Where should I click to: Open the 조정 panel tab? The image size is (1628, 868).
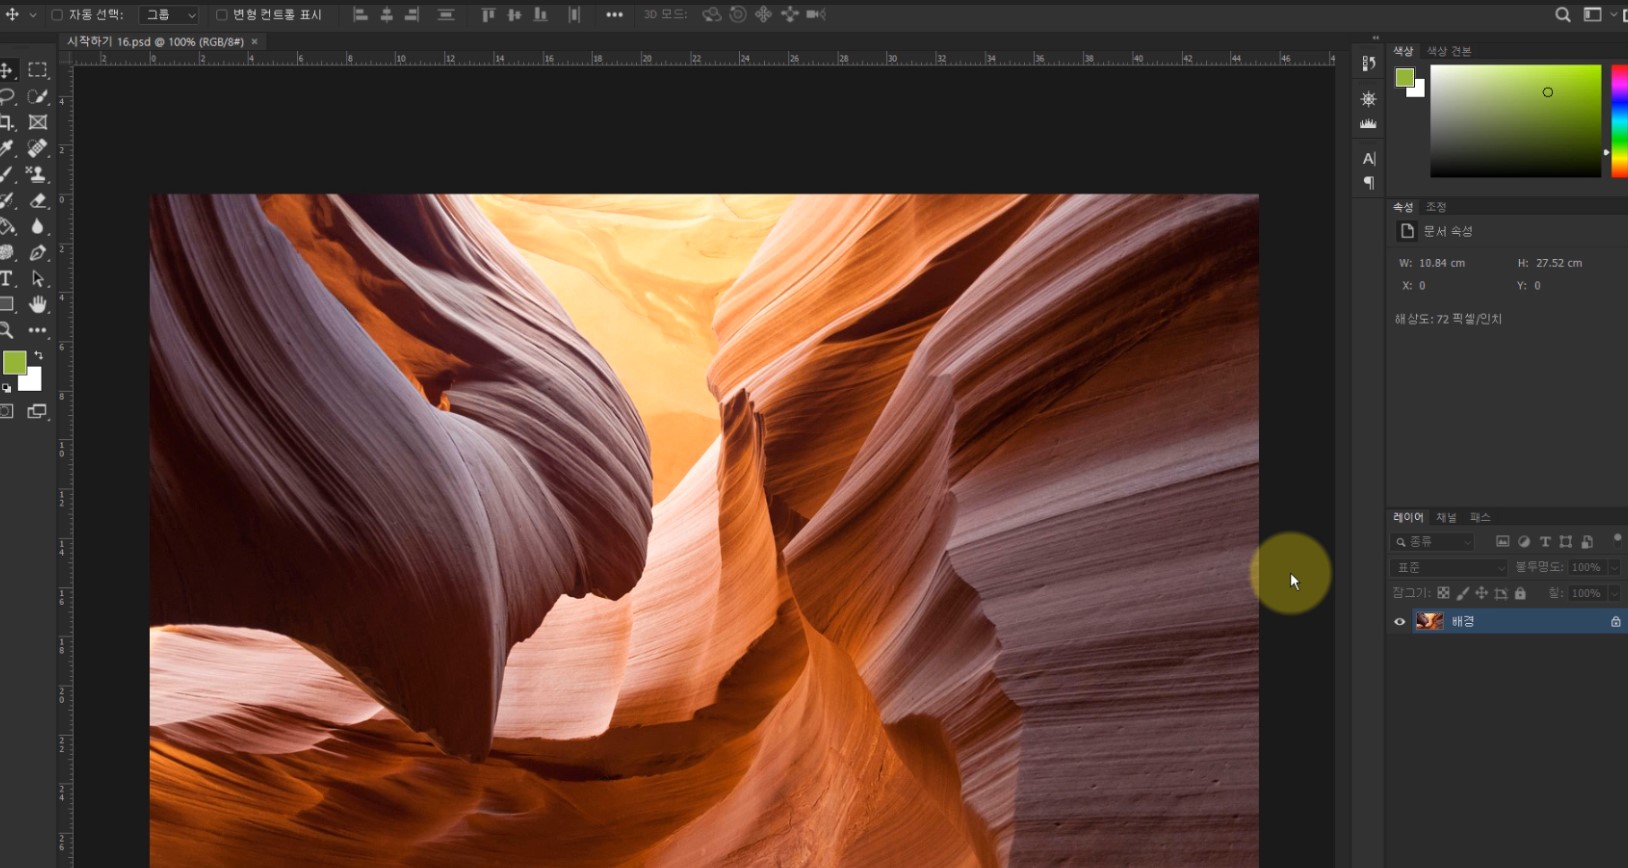tap(1436, 207)
